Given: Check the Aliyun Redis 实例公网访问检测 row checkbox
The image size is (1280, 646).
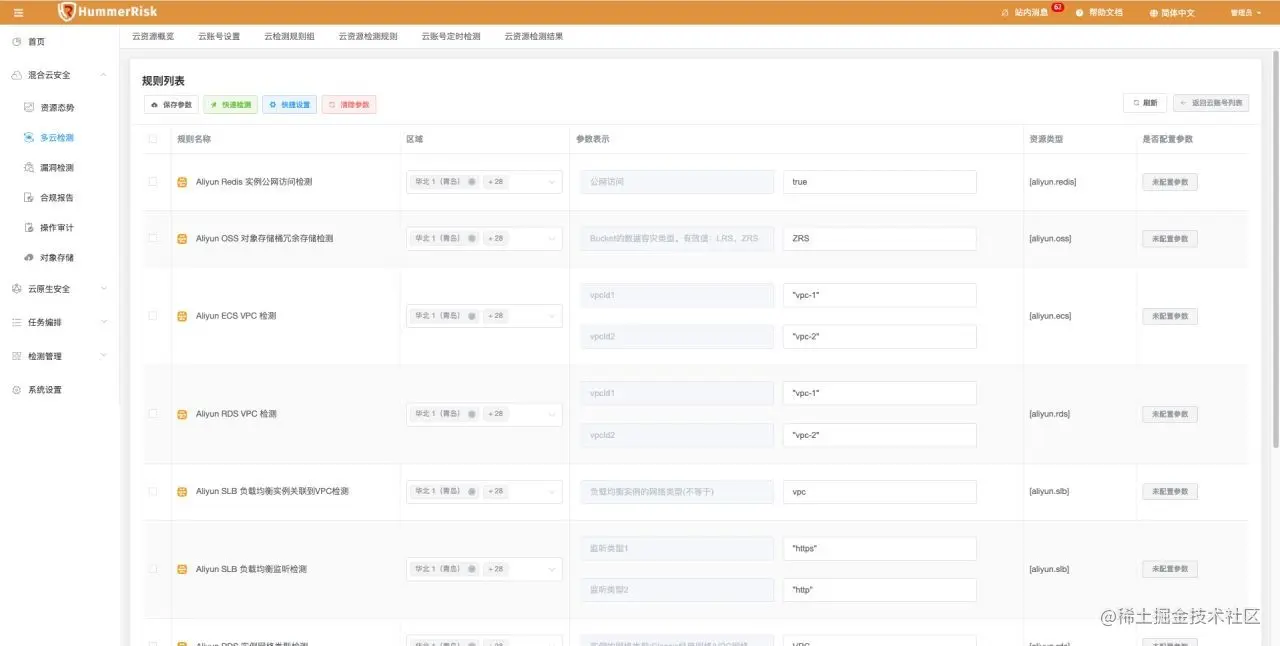Looking at the screenshot, I should (x=153, y=182).
